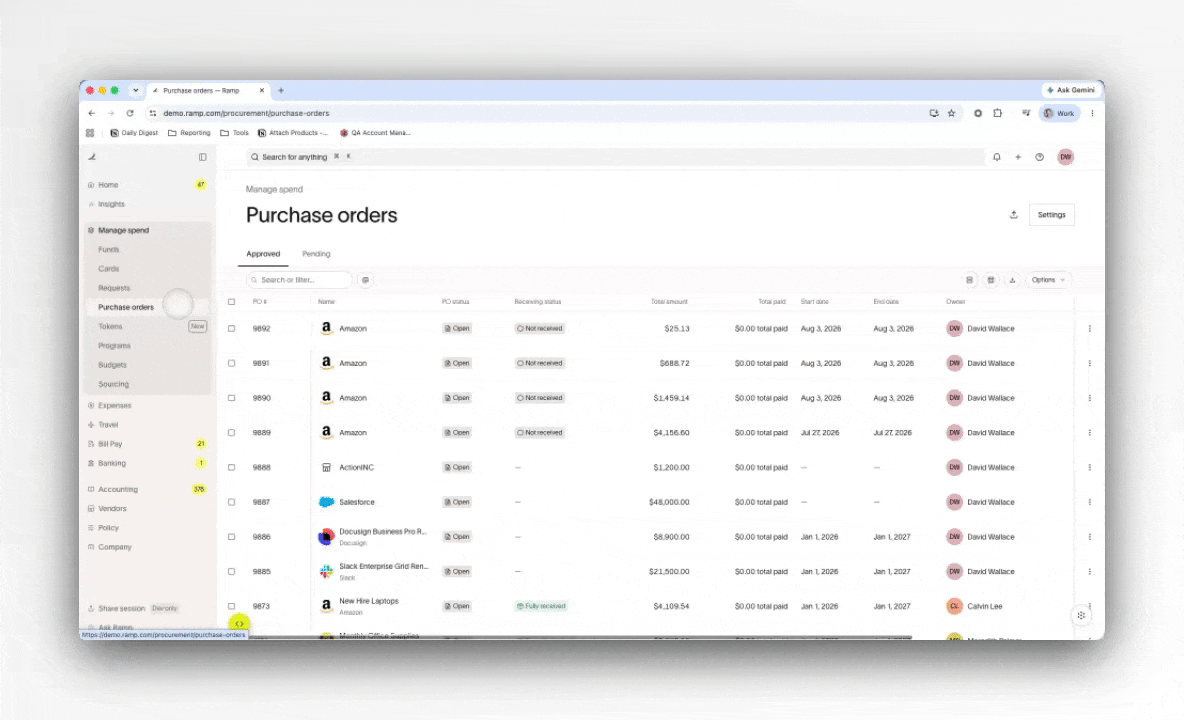This screenshot has height=720, width=1184.
Task: Open the help icon in Ramp header
Action: coord(1040,157)
